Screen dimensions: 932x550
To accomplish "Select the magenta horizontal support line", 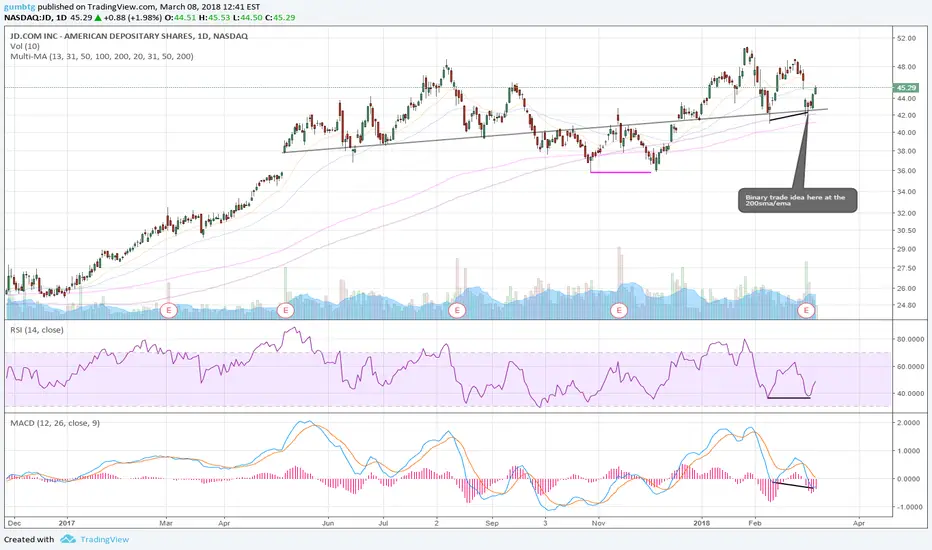I will pos(621,172).
